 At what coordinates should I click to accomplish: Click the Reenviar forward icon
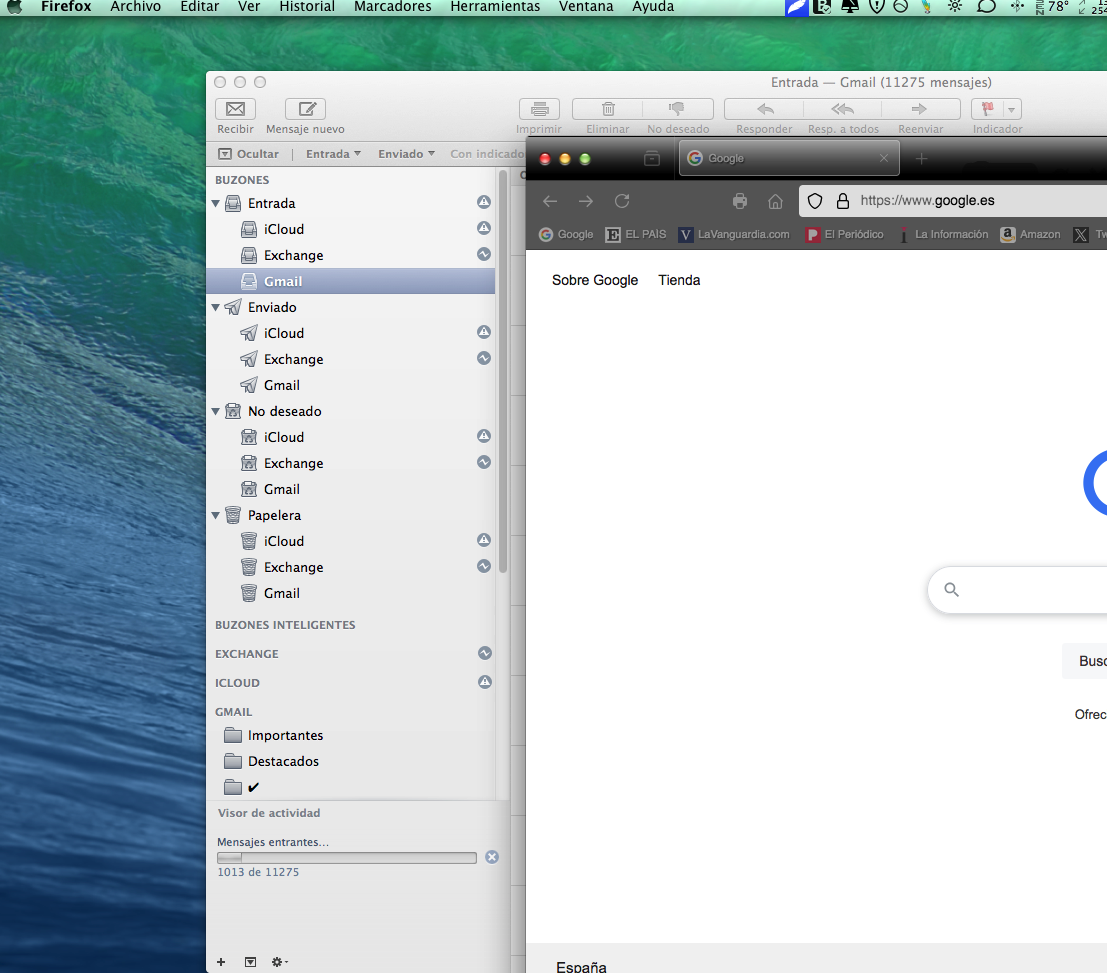tap(919, 110)
